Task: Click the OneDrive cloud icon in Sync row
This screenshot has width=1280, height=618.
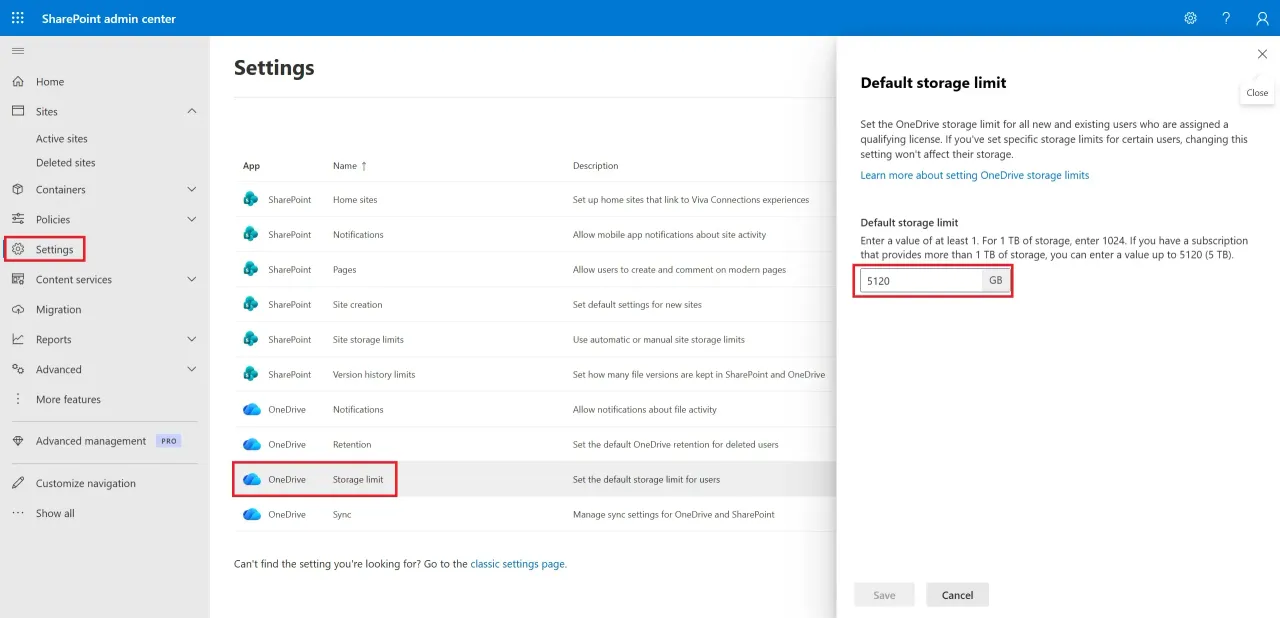Action: pos(252,515)
